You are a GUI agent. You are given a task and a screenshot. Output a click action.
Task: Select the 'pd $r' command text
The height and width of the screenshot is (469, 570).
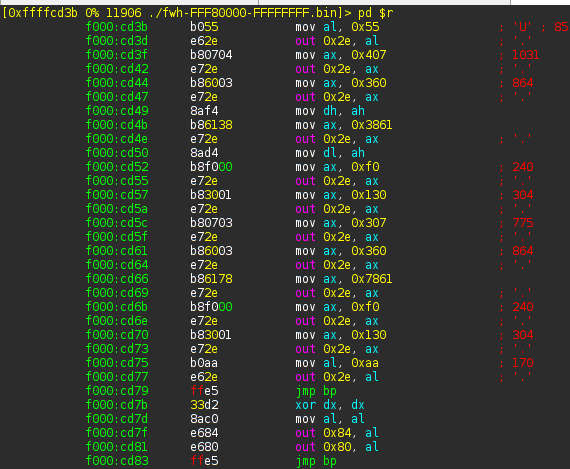coord(375,13)
